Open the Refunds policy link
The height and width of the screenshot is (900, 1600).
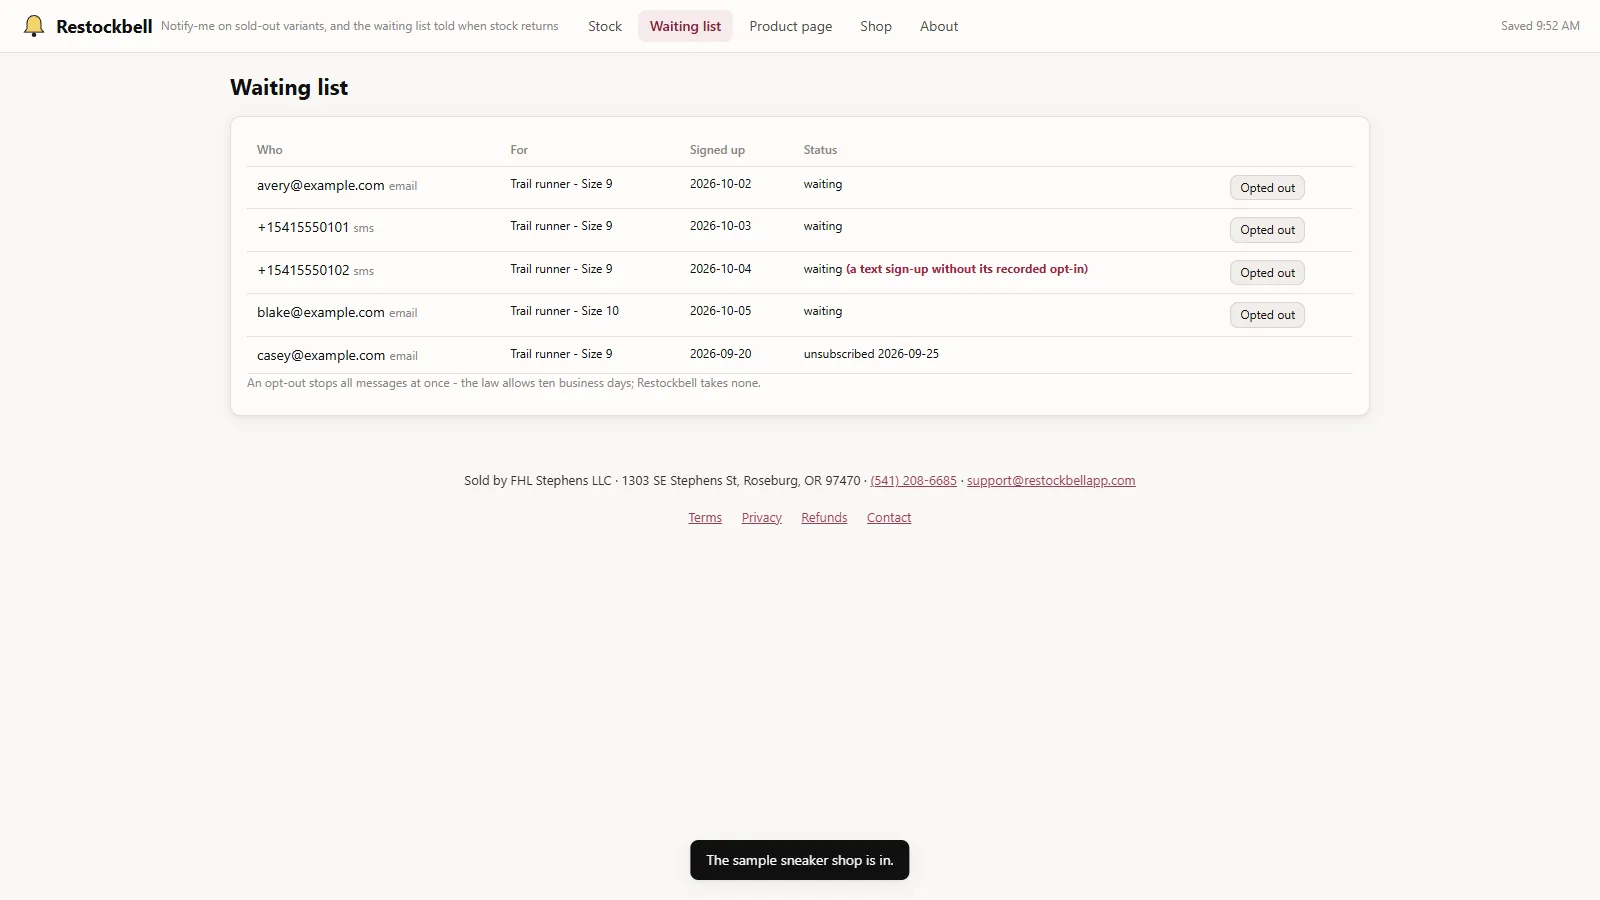point(824,518)
